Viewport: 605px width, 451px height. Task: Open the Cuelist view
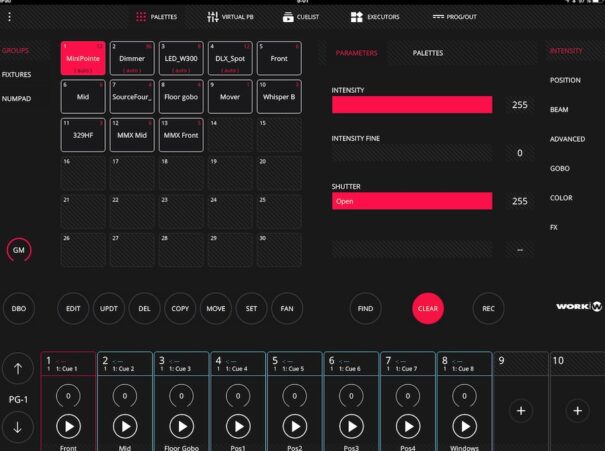point(302,17)
